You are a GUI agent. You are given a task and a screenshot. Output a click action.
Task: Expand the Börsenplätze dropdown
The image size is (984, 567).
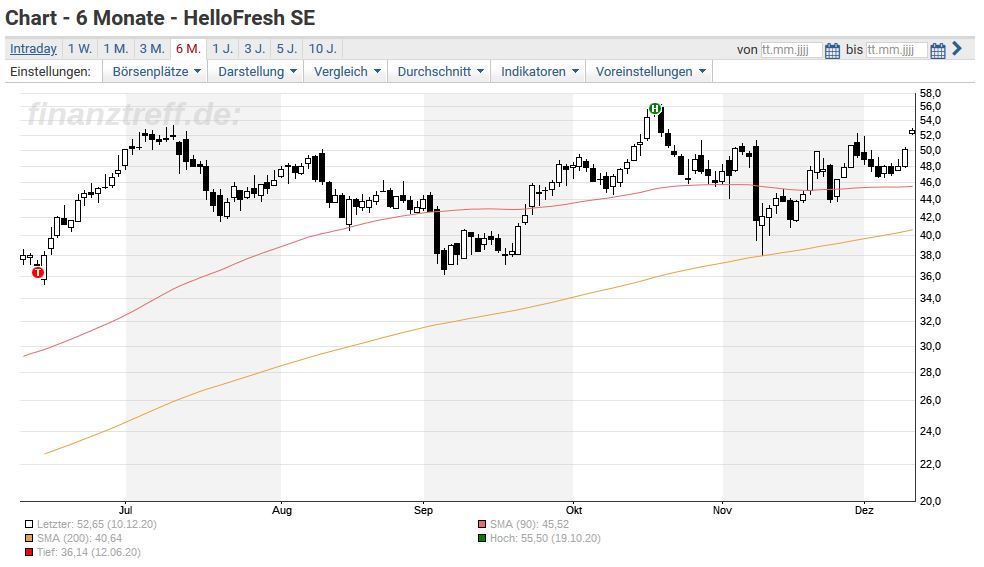(x=156, y=72)
